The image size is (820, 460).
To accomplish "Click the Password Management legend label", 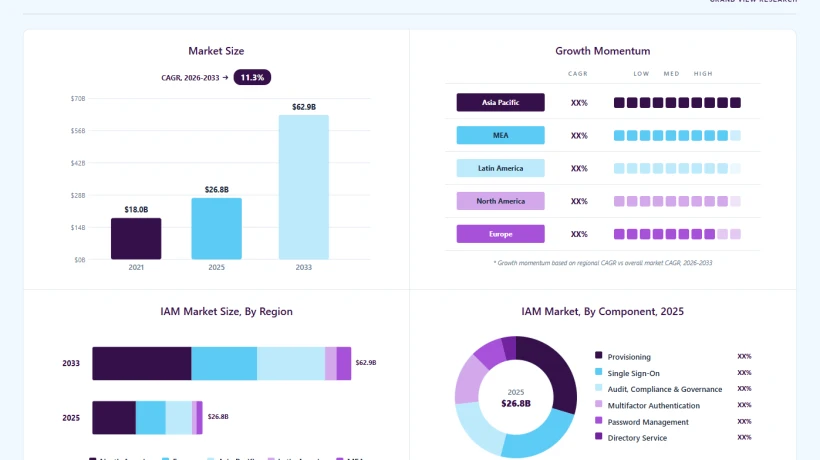I will (x=648, y=422).
